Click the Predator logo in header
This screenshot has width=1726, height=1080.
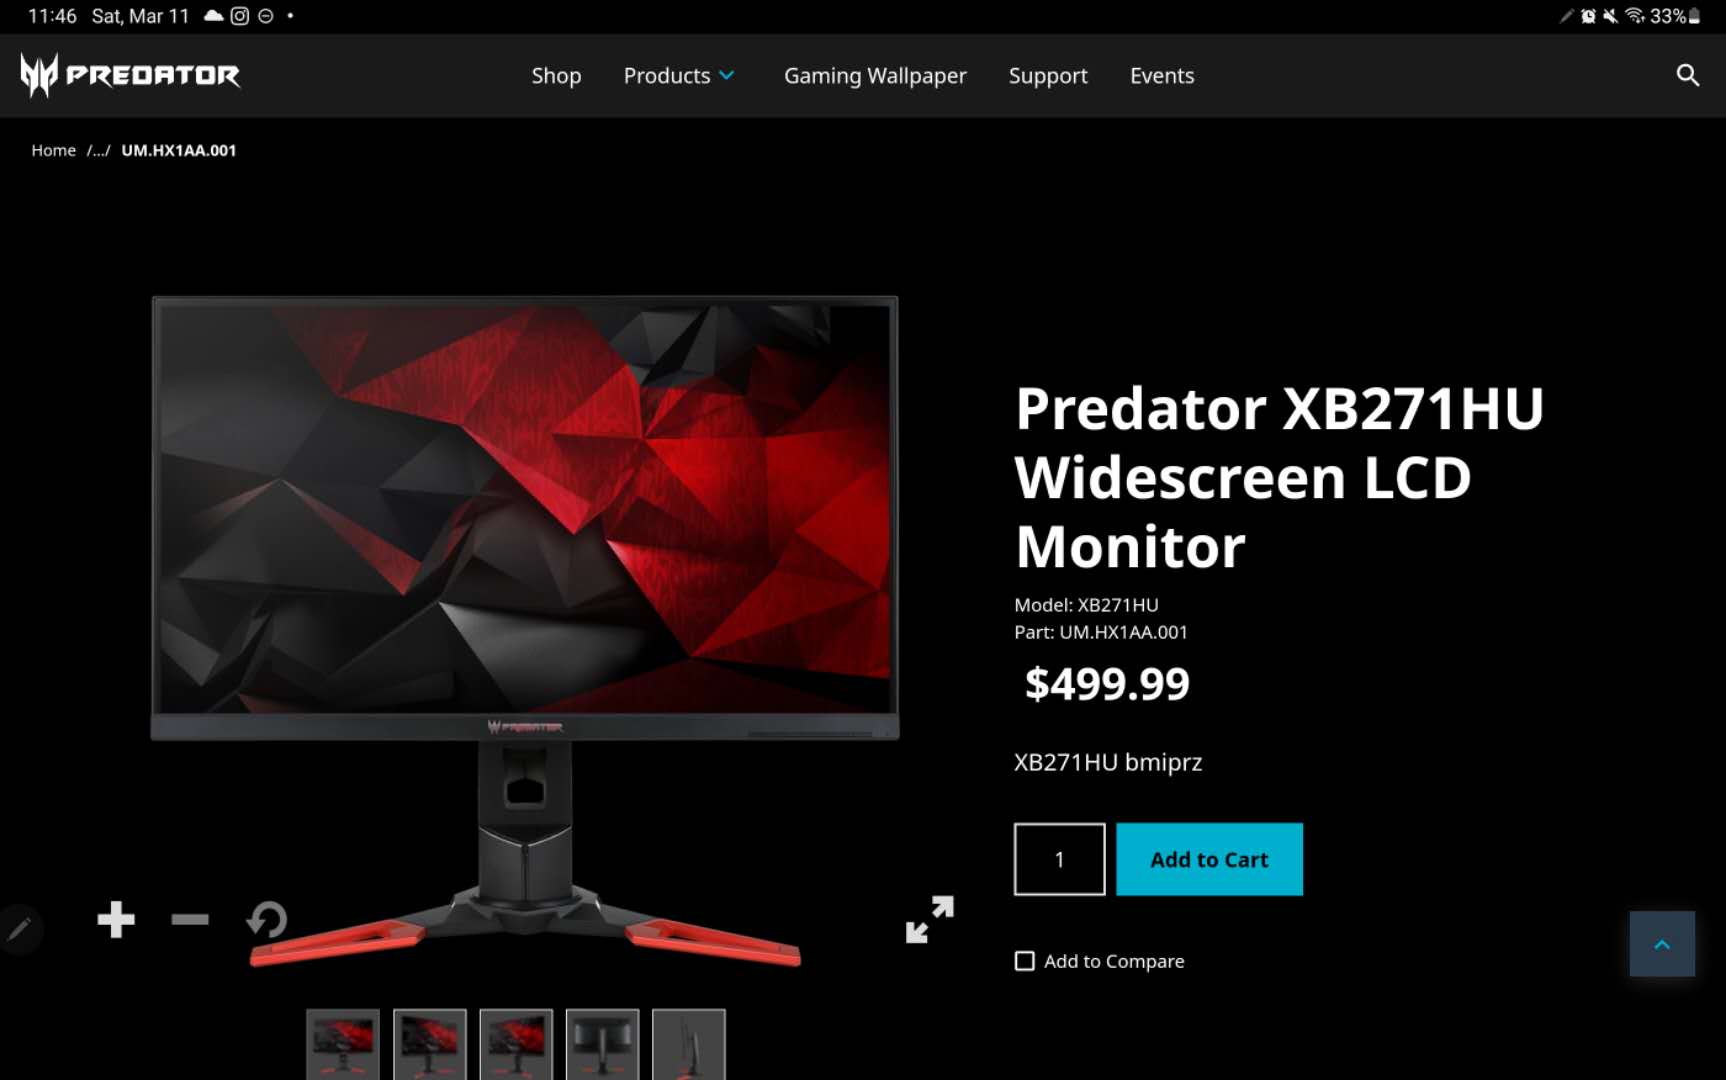pos(130,75)
